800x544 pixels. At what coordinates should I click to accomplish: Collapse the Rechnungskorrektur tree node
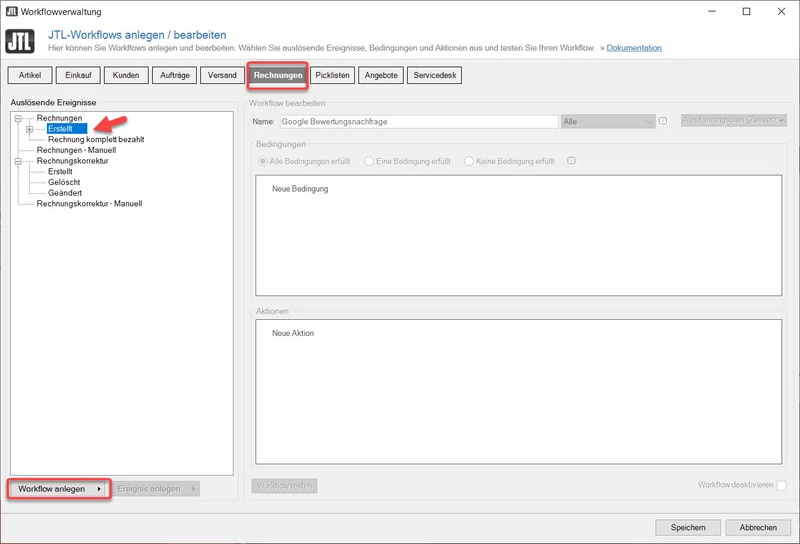pos(18,161)
